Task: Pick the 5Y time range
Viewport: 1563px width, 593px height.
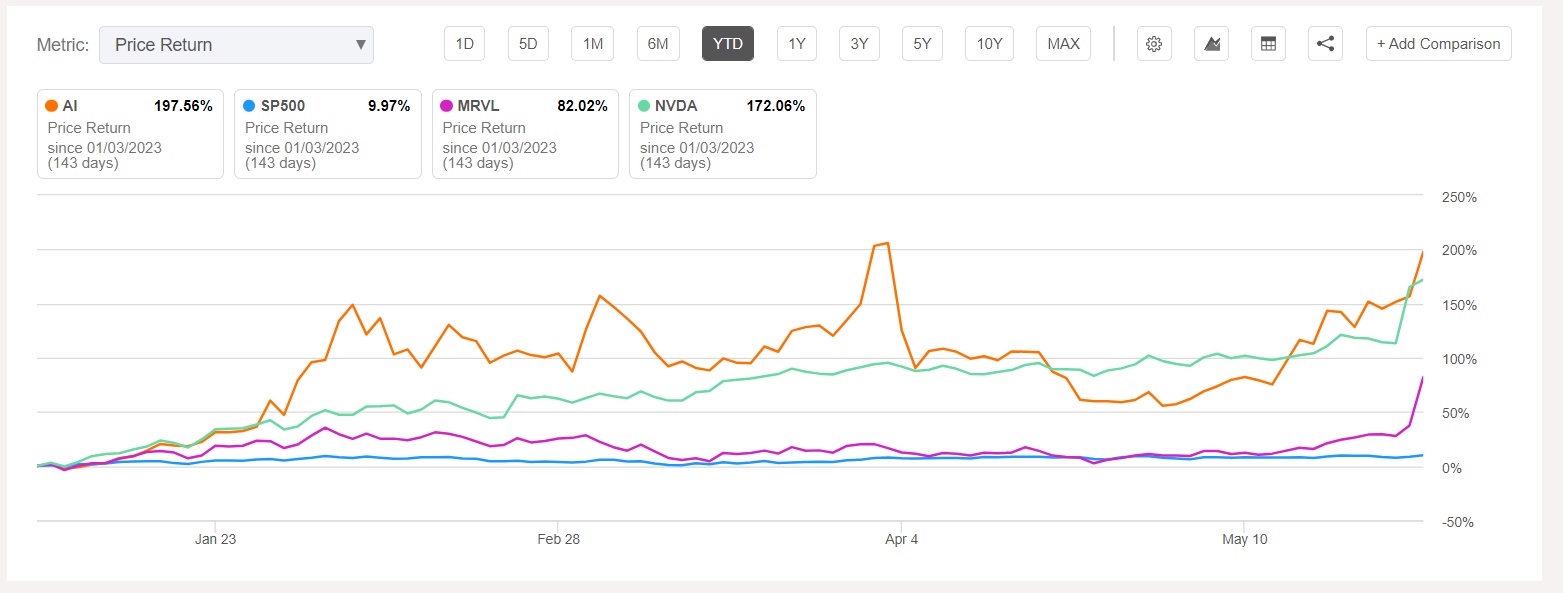Action: click(x=922, y=44)
